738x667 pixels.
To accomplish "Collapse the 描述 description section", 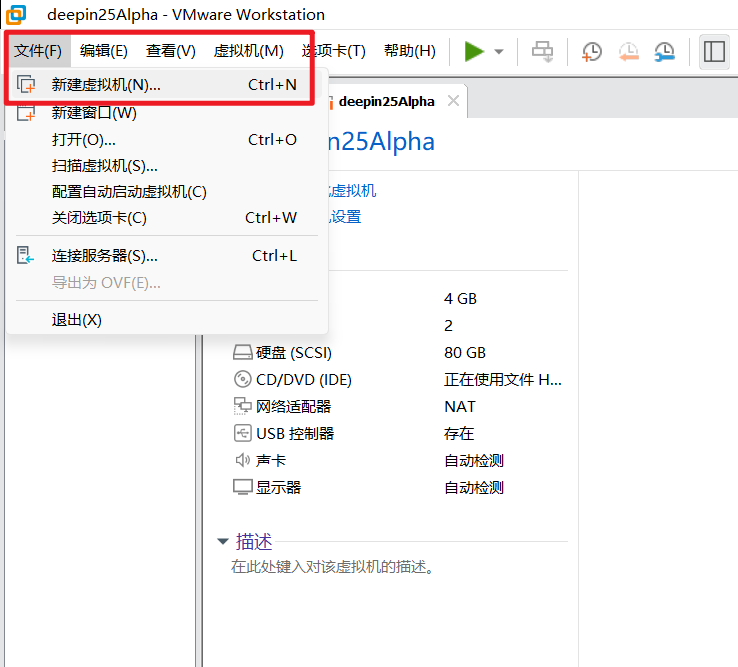I will 223,542.
